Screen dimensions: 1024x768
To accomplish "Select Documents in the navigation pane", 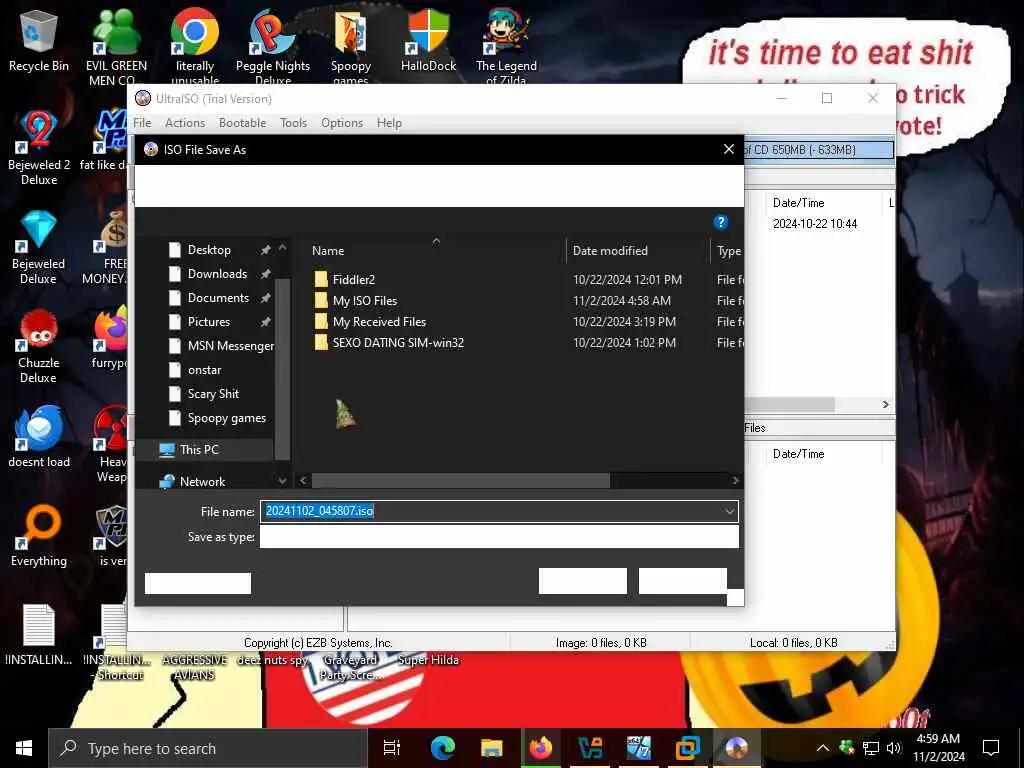I will tap(218, 298).
